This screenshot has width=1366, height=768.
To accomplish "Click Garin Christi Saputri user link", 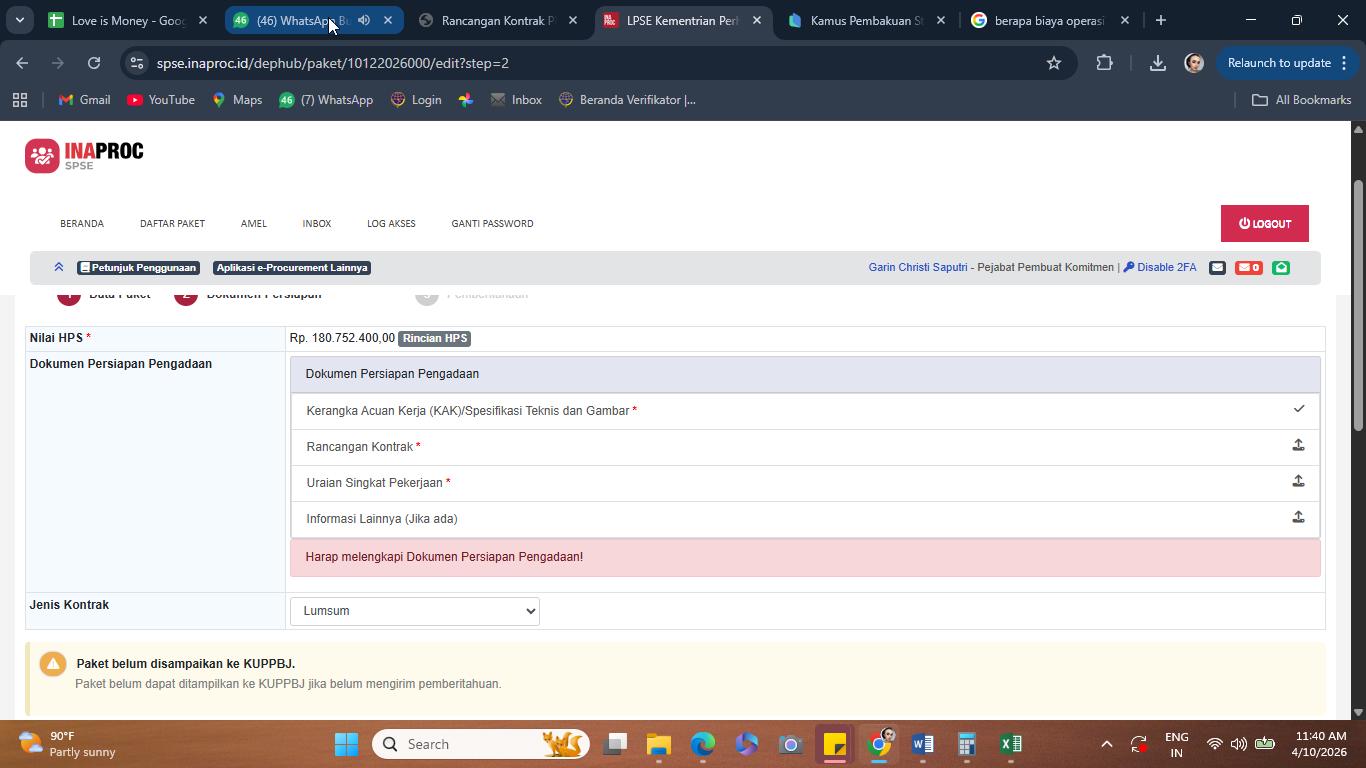I will coord(918,267).
